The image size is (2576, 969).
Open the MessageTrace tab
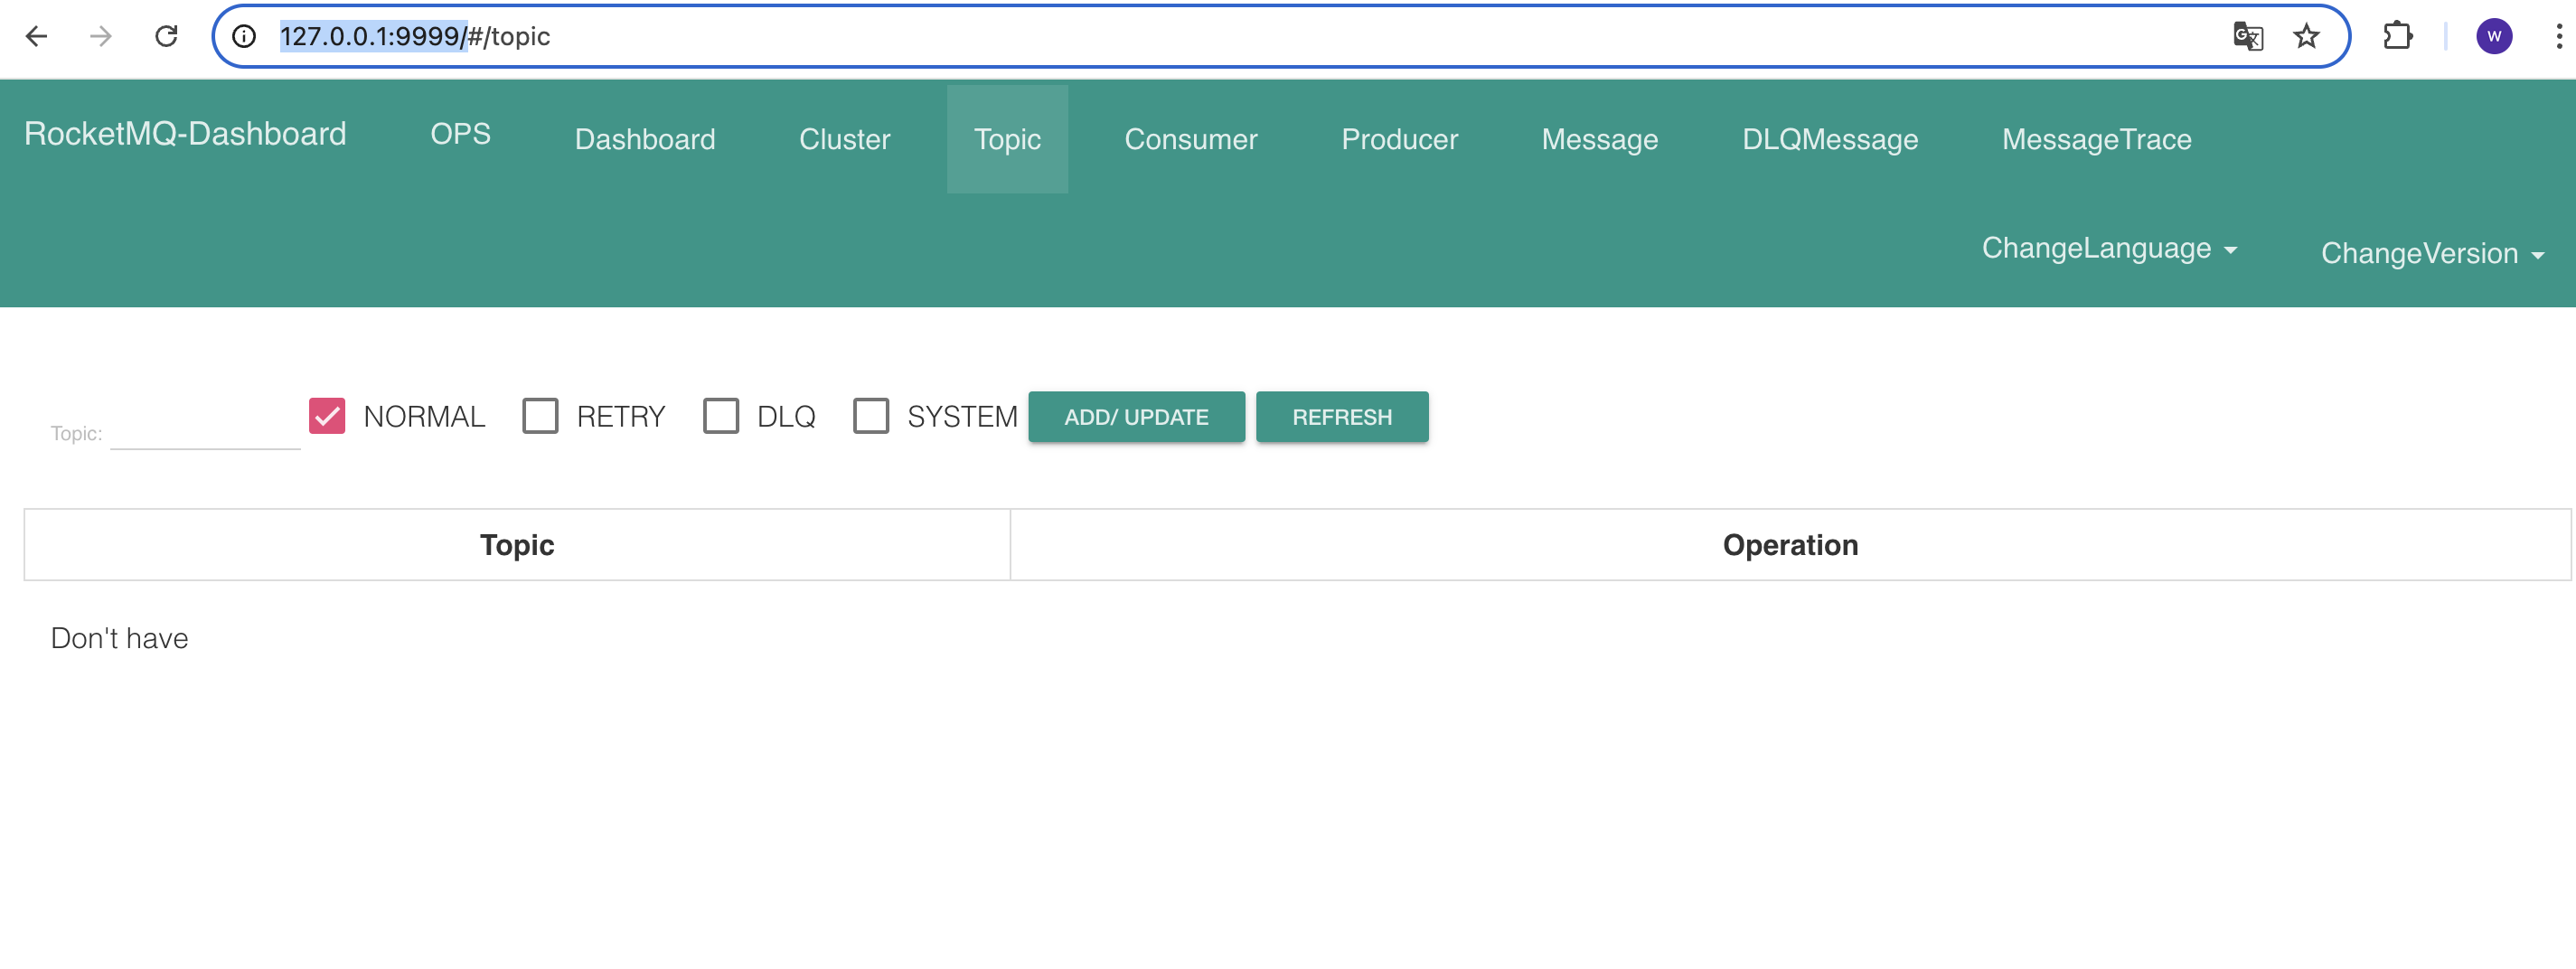click(x=2096, y=139)
